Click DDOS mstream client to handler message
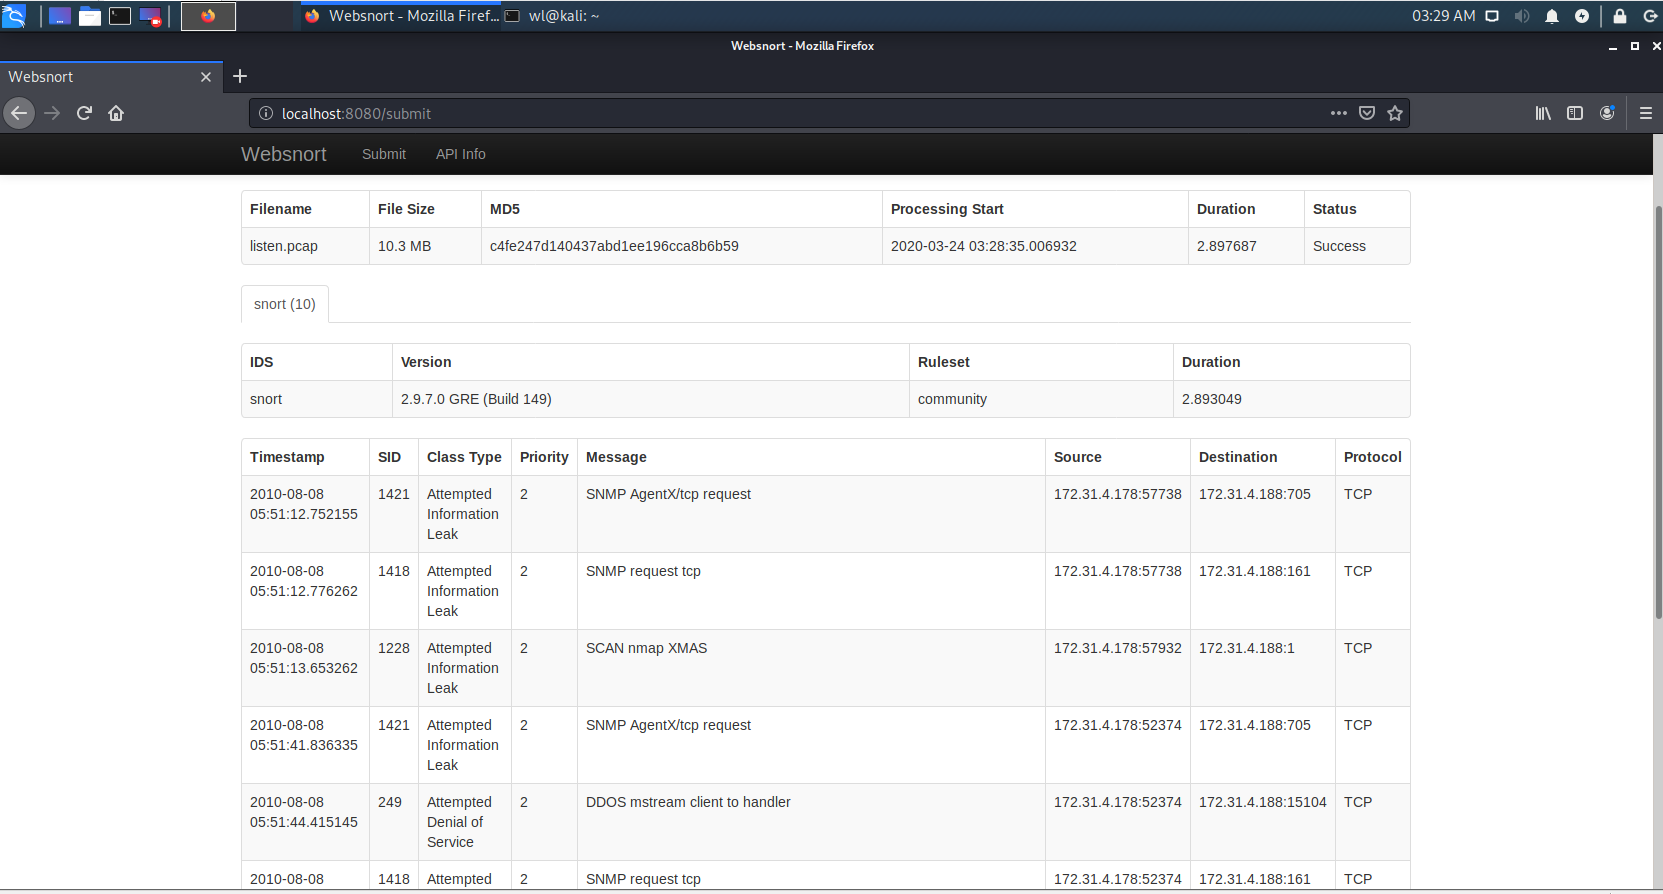Viewport: 1663px width, 894px height. click(x=688, y=802)
